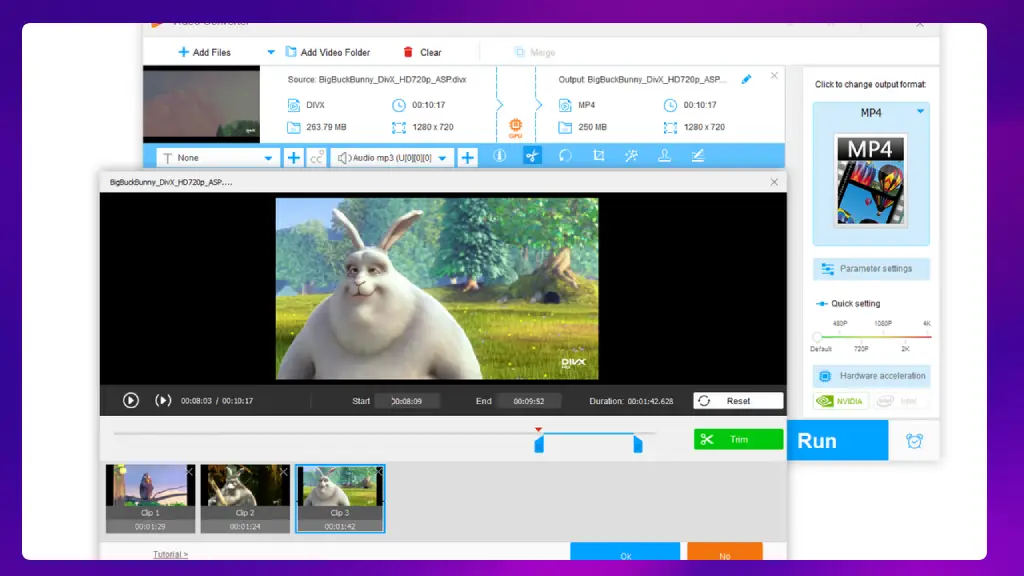Open the file info icon
This screenshot has width=1024, height=576.
(x=500, y=155)
